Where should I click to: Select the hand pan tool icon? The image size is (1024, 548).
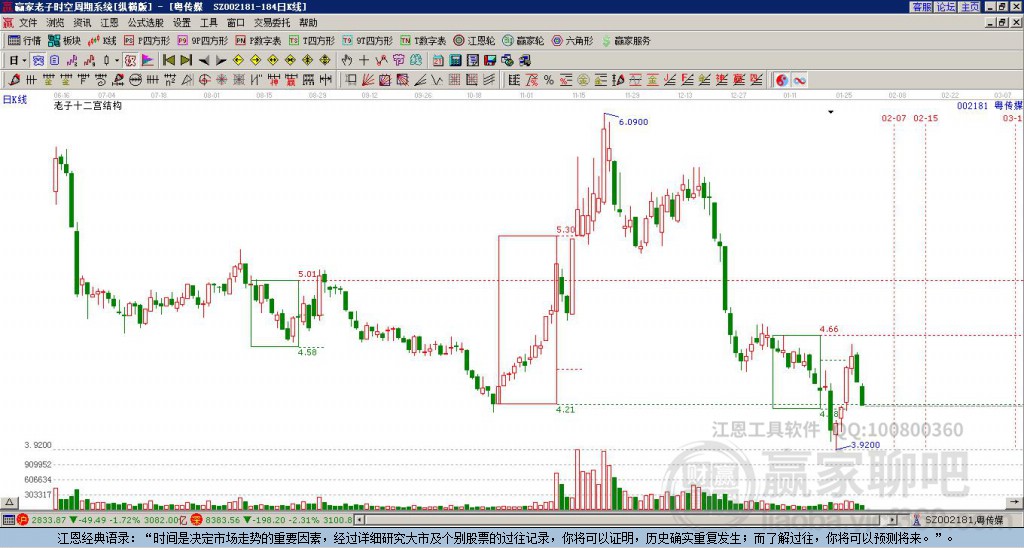click(x=347, y=61)
